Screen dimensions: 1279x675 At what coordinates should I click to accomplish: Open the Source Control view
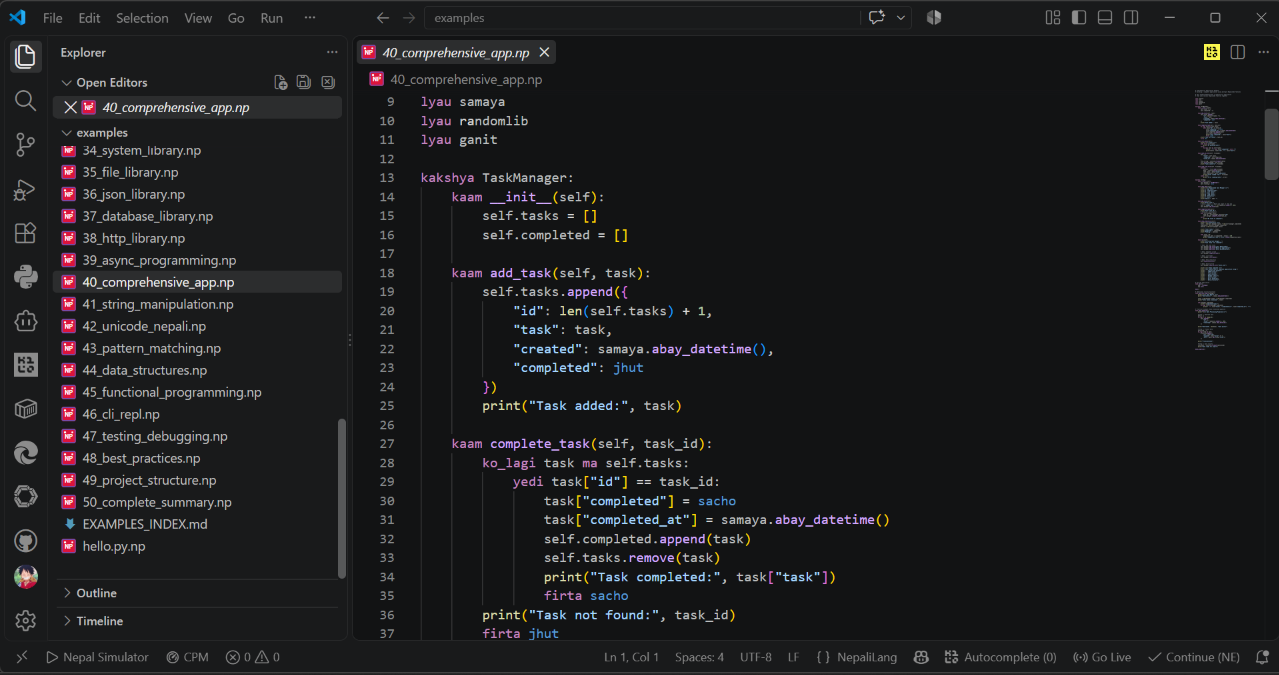(x=26, y=145)
